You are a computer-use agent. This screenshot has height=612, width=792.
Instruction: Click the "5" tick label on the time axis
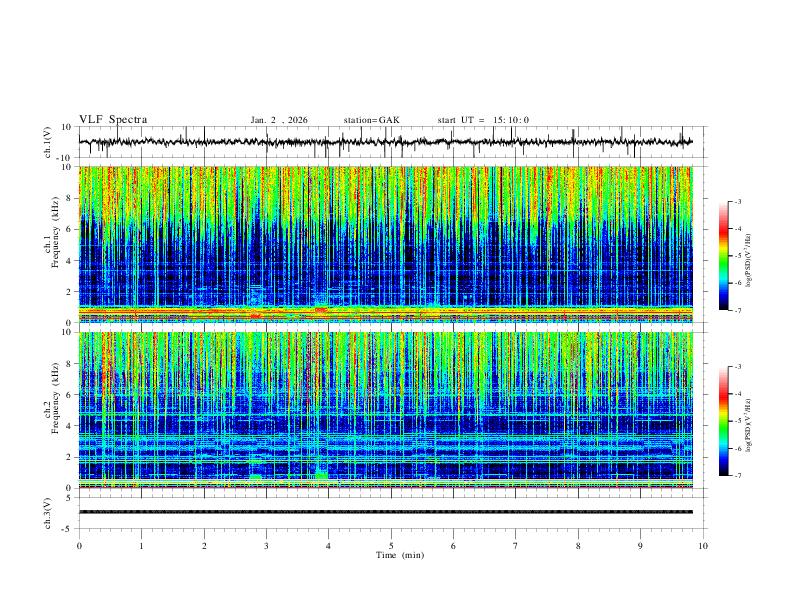pyautogui.click(x=391, y=546)
